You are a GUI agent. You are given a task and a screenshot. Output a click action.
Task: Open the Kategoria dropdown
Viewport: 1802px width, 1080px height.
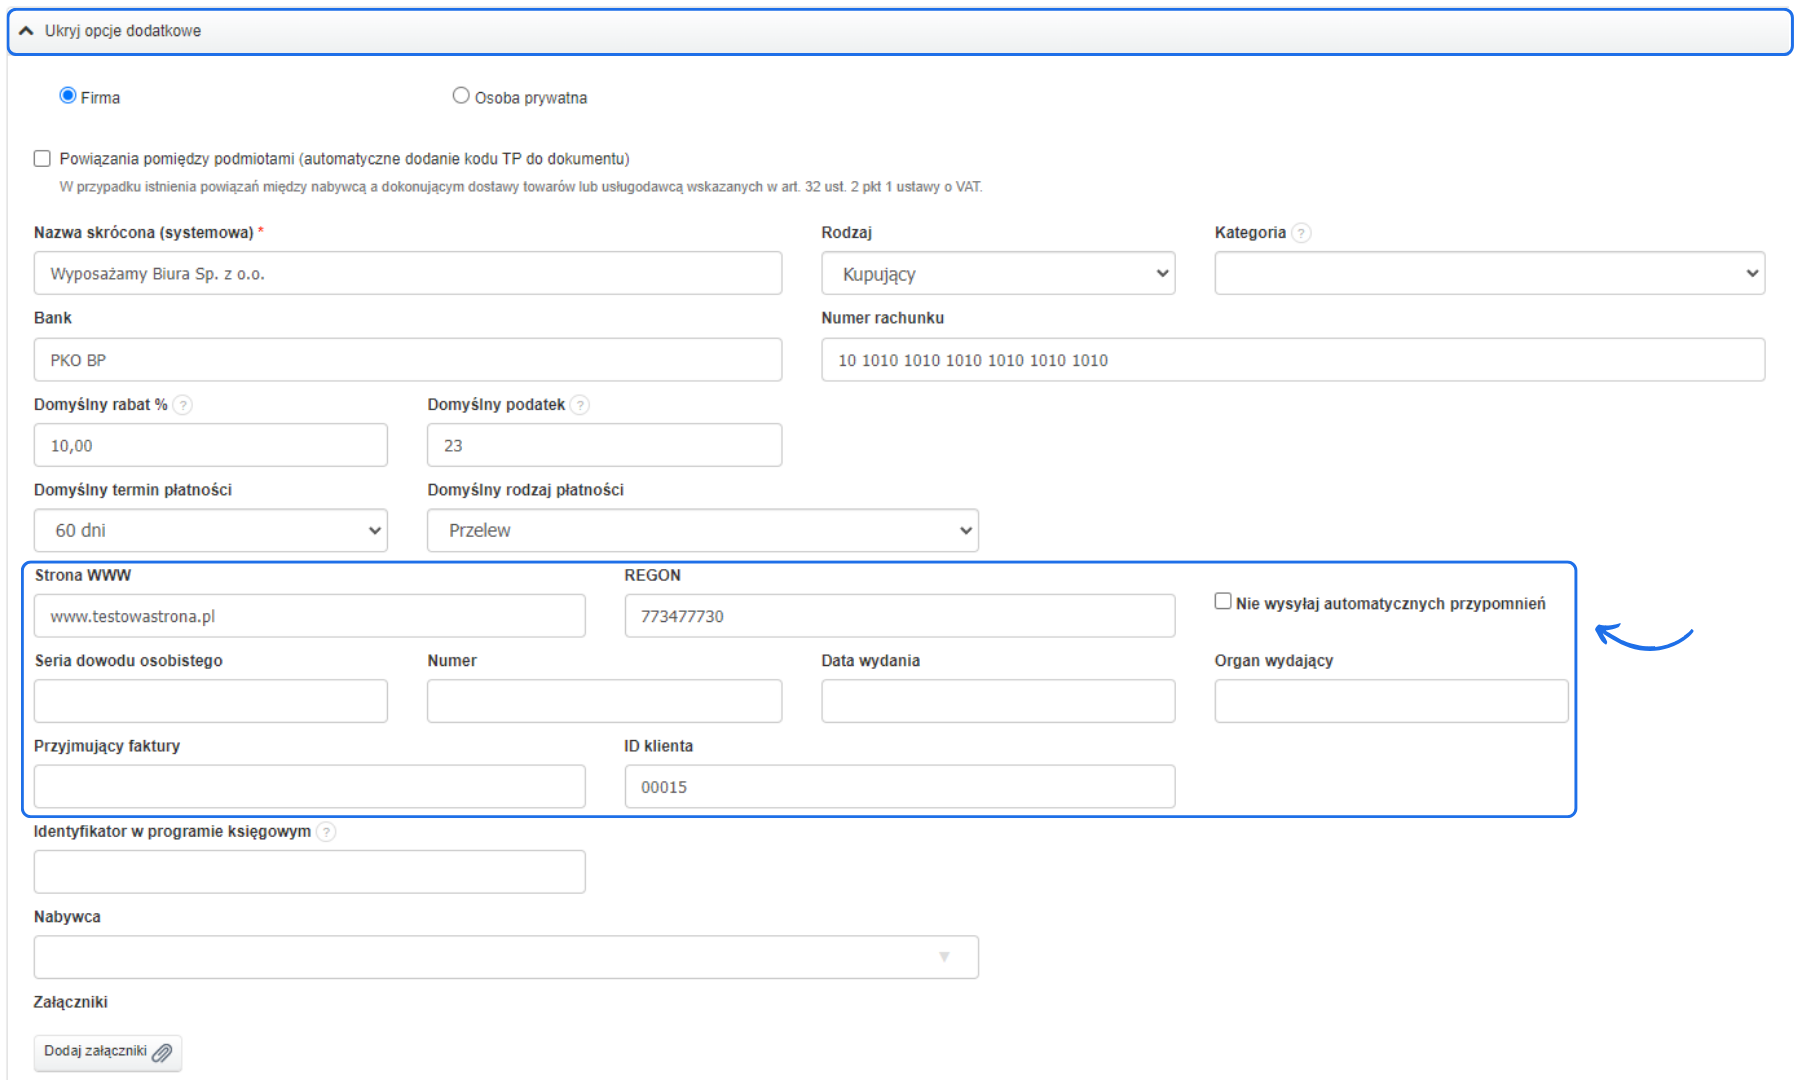pyautogui.click(x=1488, y=274)
